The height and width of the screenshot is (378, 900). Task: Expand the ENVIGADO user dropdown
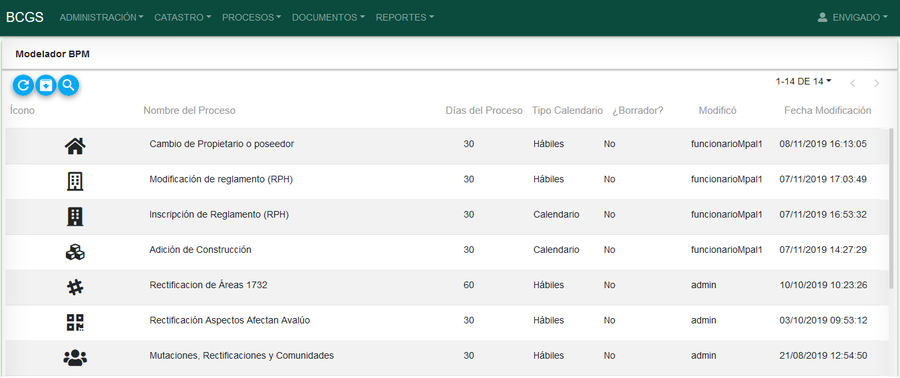click(859, 17)
